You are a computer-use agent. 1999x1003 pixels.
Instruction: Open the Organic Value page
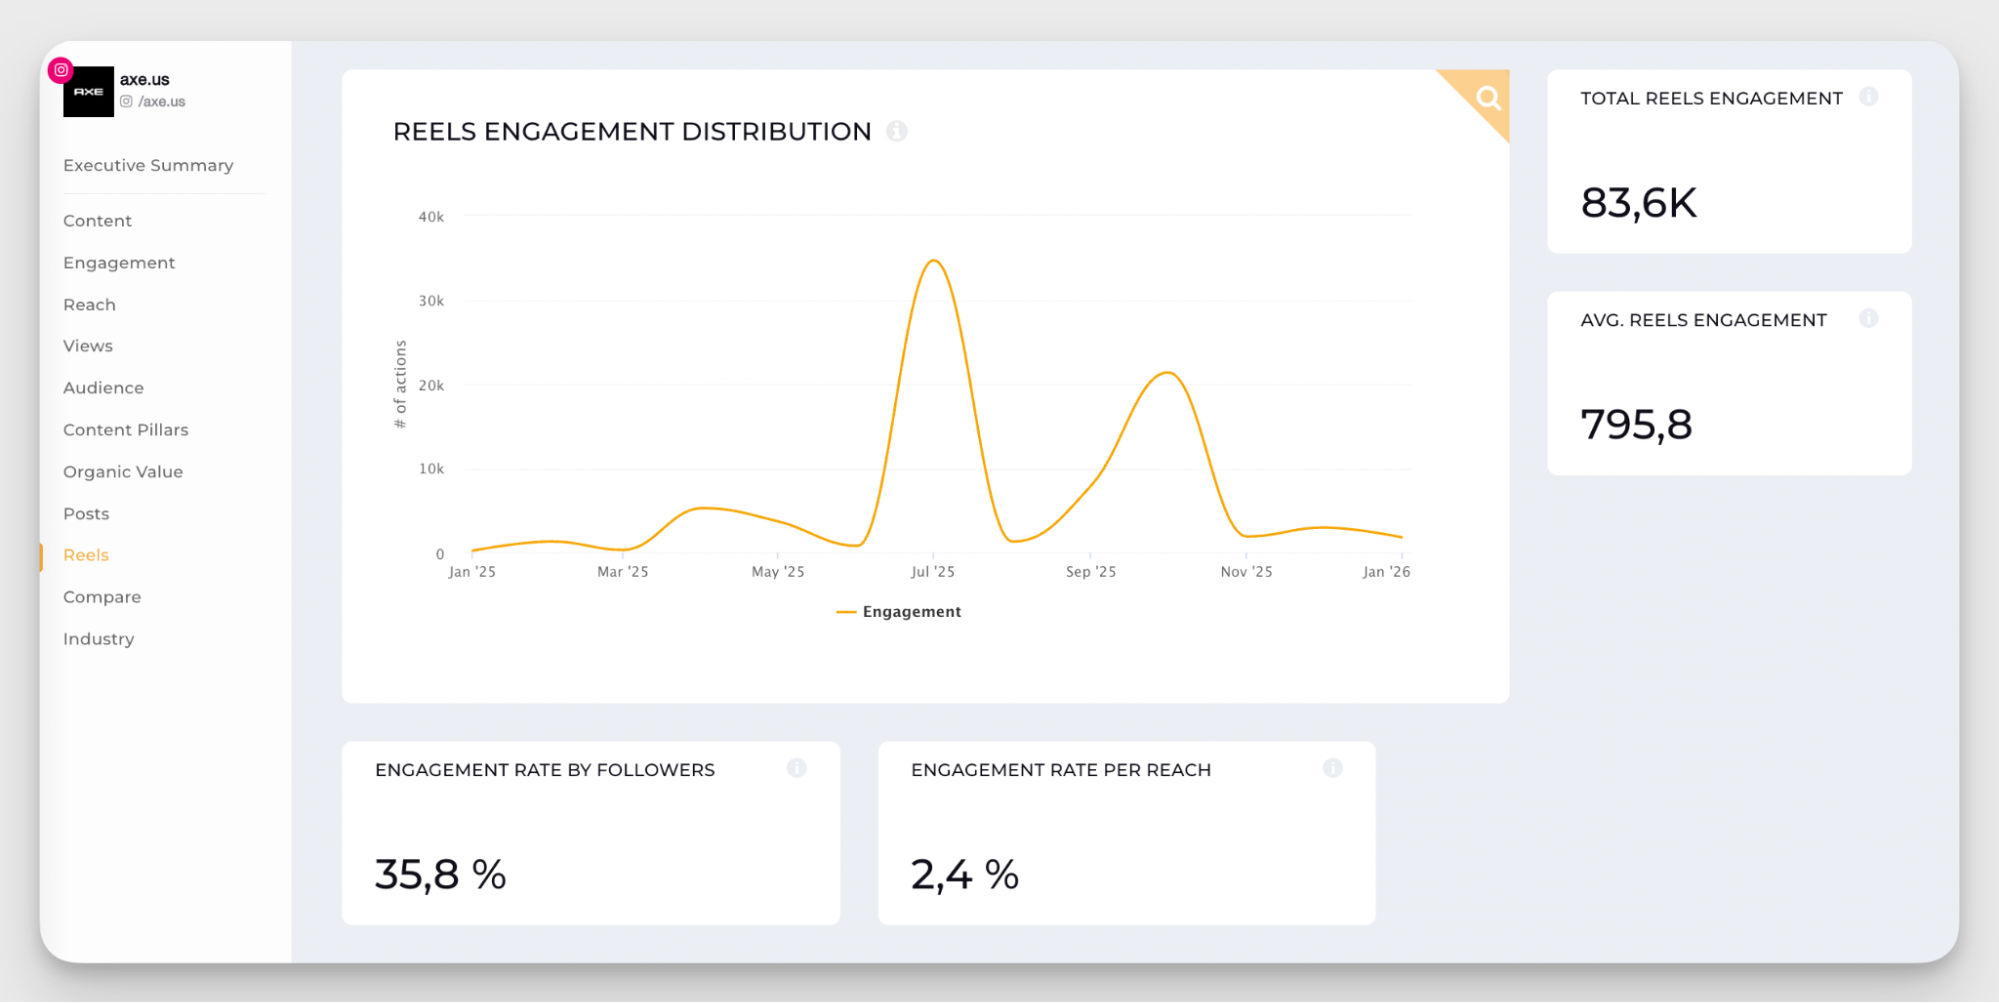[123, 471]
